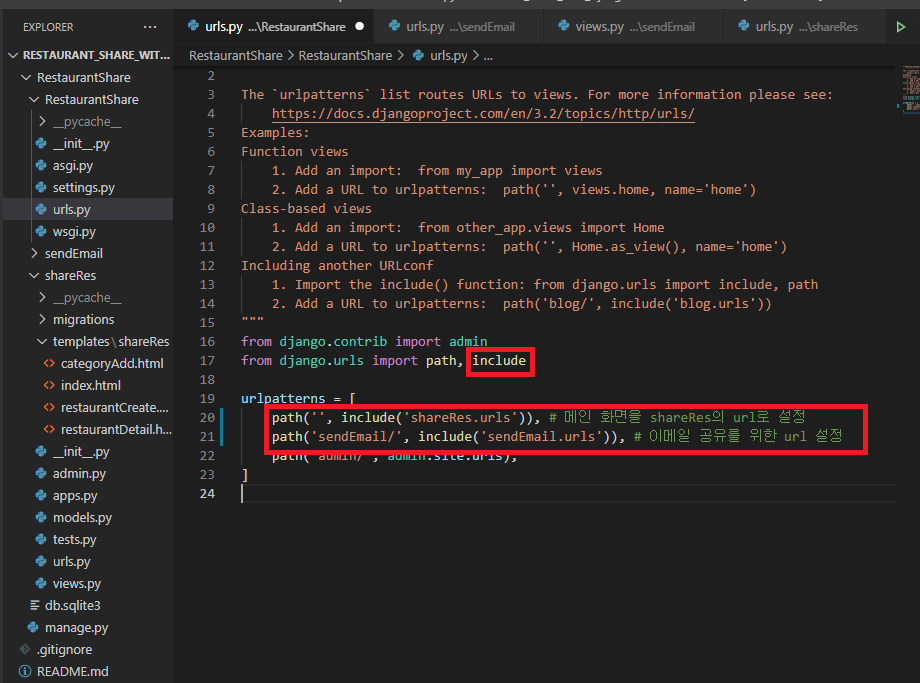Collapse the templates\shareRes folder
The width and height of the screenshot is (920, 683).
pos(42,342)
